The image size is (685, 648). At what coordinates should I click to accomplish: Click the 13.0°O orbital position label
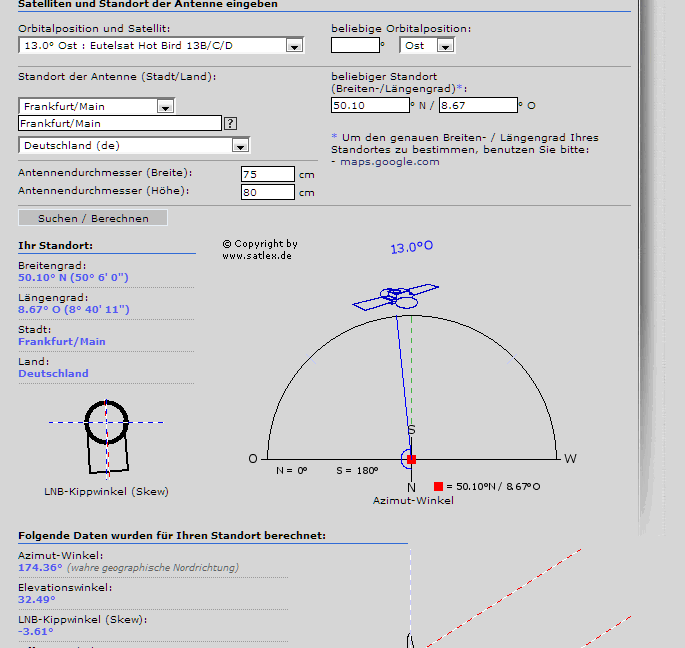pyautogui.click(x=412, y=247)
